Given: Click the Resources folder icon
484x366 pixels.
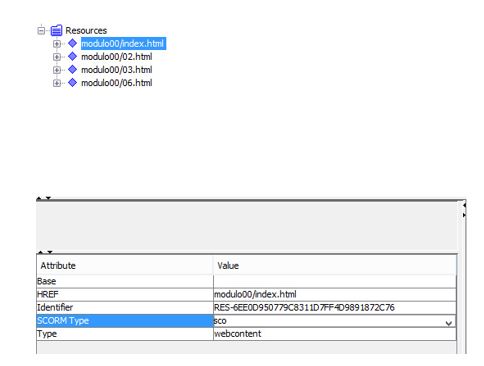Looking at the screenshot, I should (x=56, y=30).
